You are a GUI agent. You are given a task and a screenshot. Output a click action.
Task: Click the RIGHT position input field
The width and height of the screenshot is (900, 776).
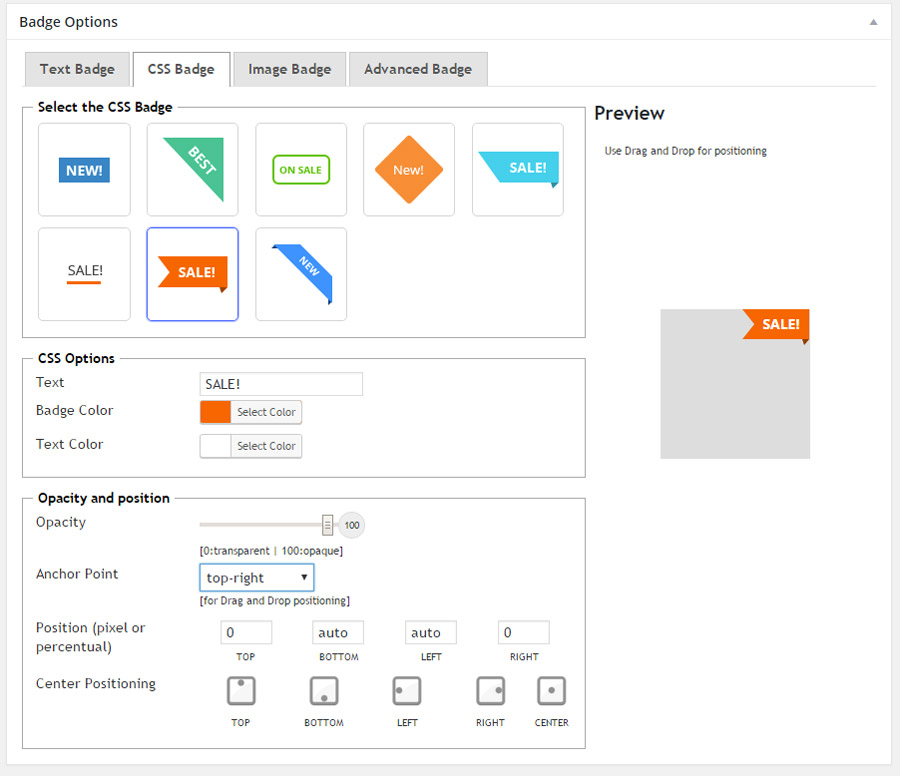coord(523,633)
